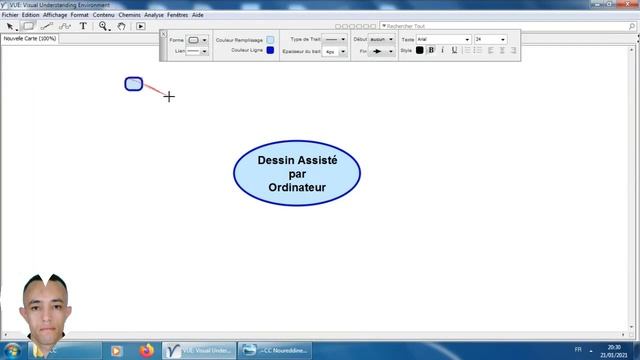640x360 pixels.
Task: Open the Contenu menu
Action: [104, 15]
